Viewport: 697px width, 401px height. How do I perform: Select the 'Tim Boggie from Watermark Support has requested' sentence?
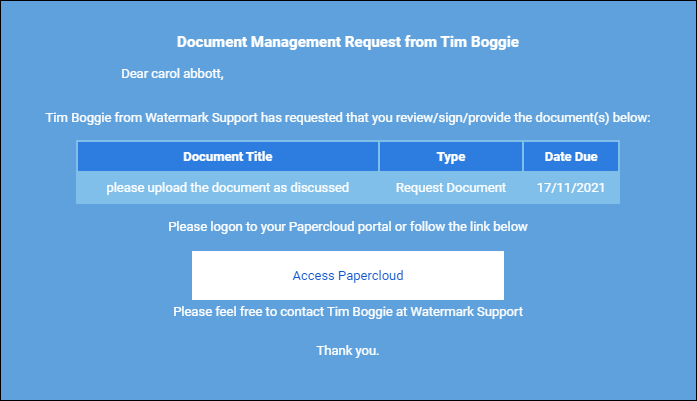(x=348, y=118)
